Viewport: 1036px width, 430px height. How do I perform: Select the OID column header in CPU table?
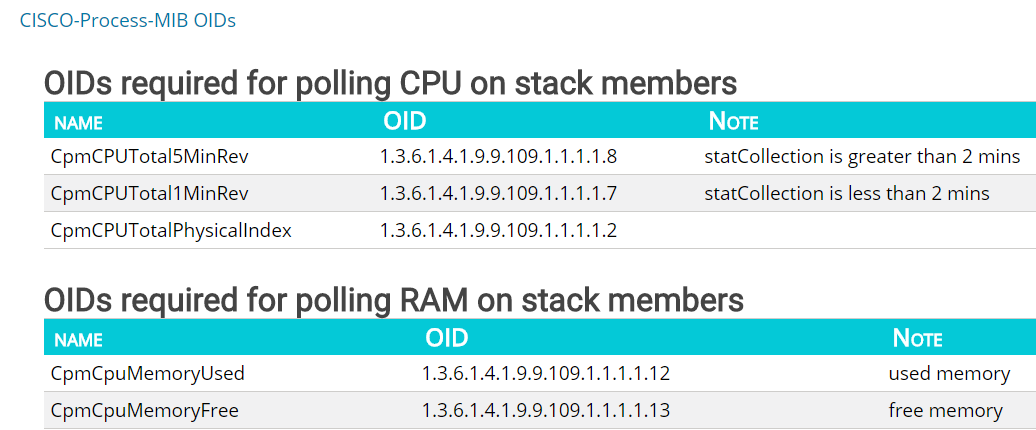404,122
